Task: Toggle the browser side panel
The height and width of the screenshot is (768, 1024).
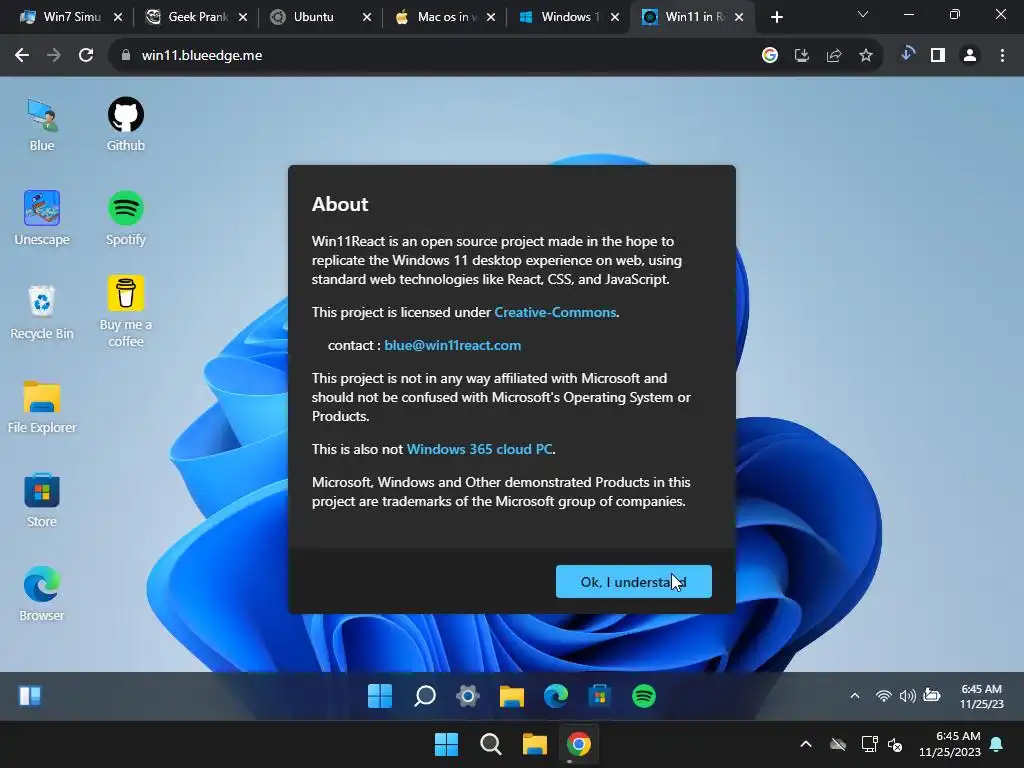Action: click(938, 56)
